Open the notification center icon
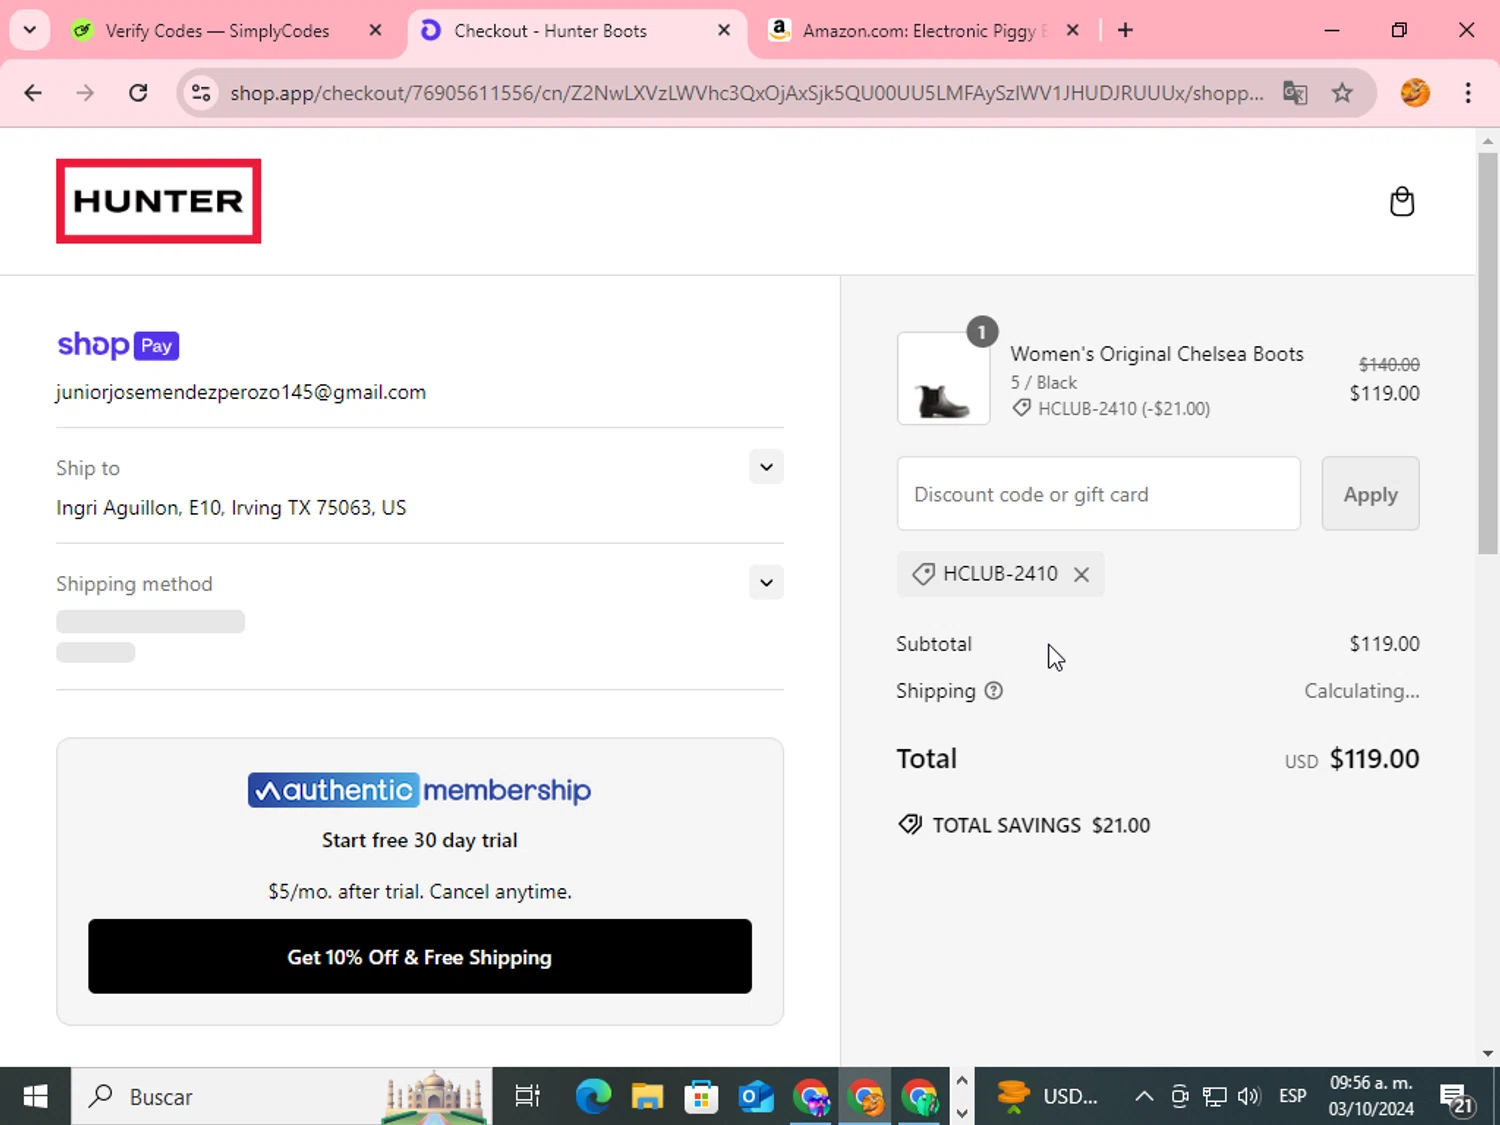The width and height of the screenshot is (1500, 1125). (1456, 1098)
